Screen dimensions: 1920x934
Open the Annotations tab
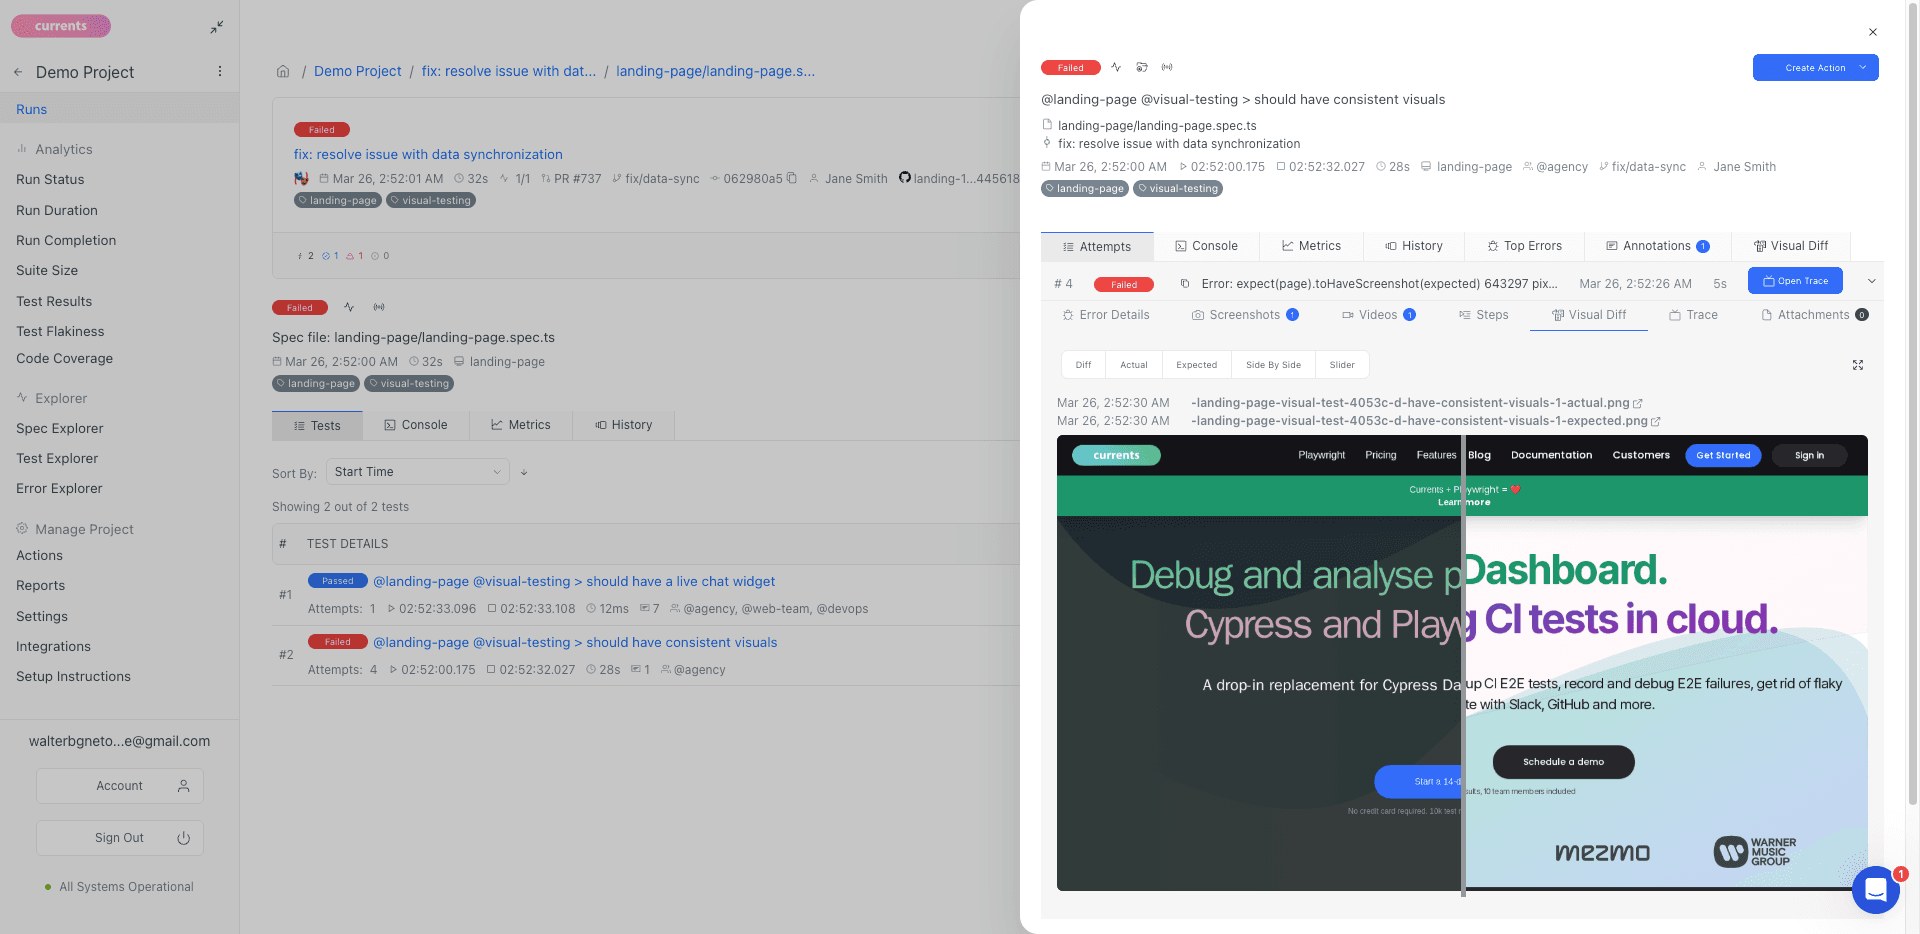pyautogui.click(x=1657, y=246)
